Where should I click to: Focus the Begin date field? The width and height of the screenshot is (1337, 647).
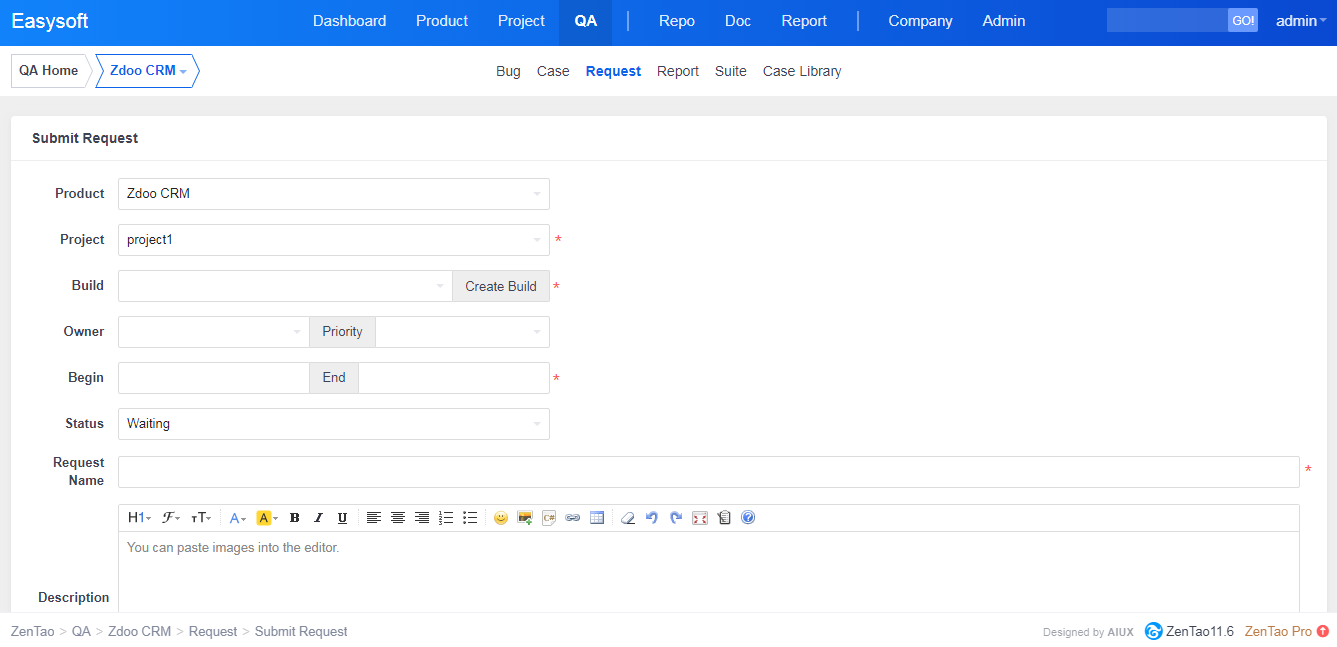tap(214, 378)
